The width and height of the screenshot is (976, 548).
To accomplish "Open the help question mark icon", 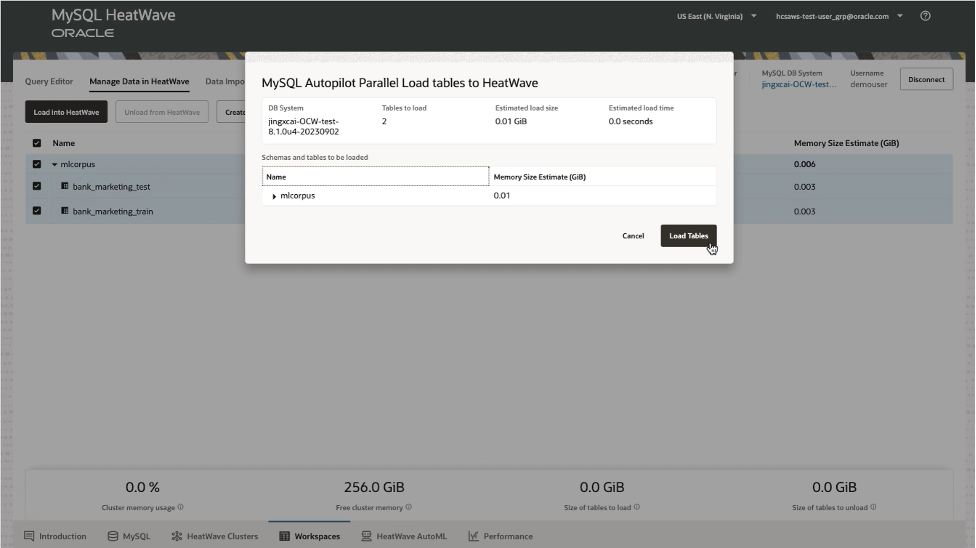I will (926, 16).
